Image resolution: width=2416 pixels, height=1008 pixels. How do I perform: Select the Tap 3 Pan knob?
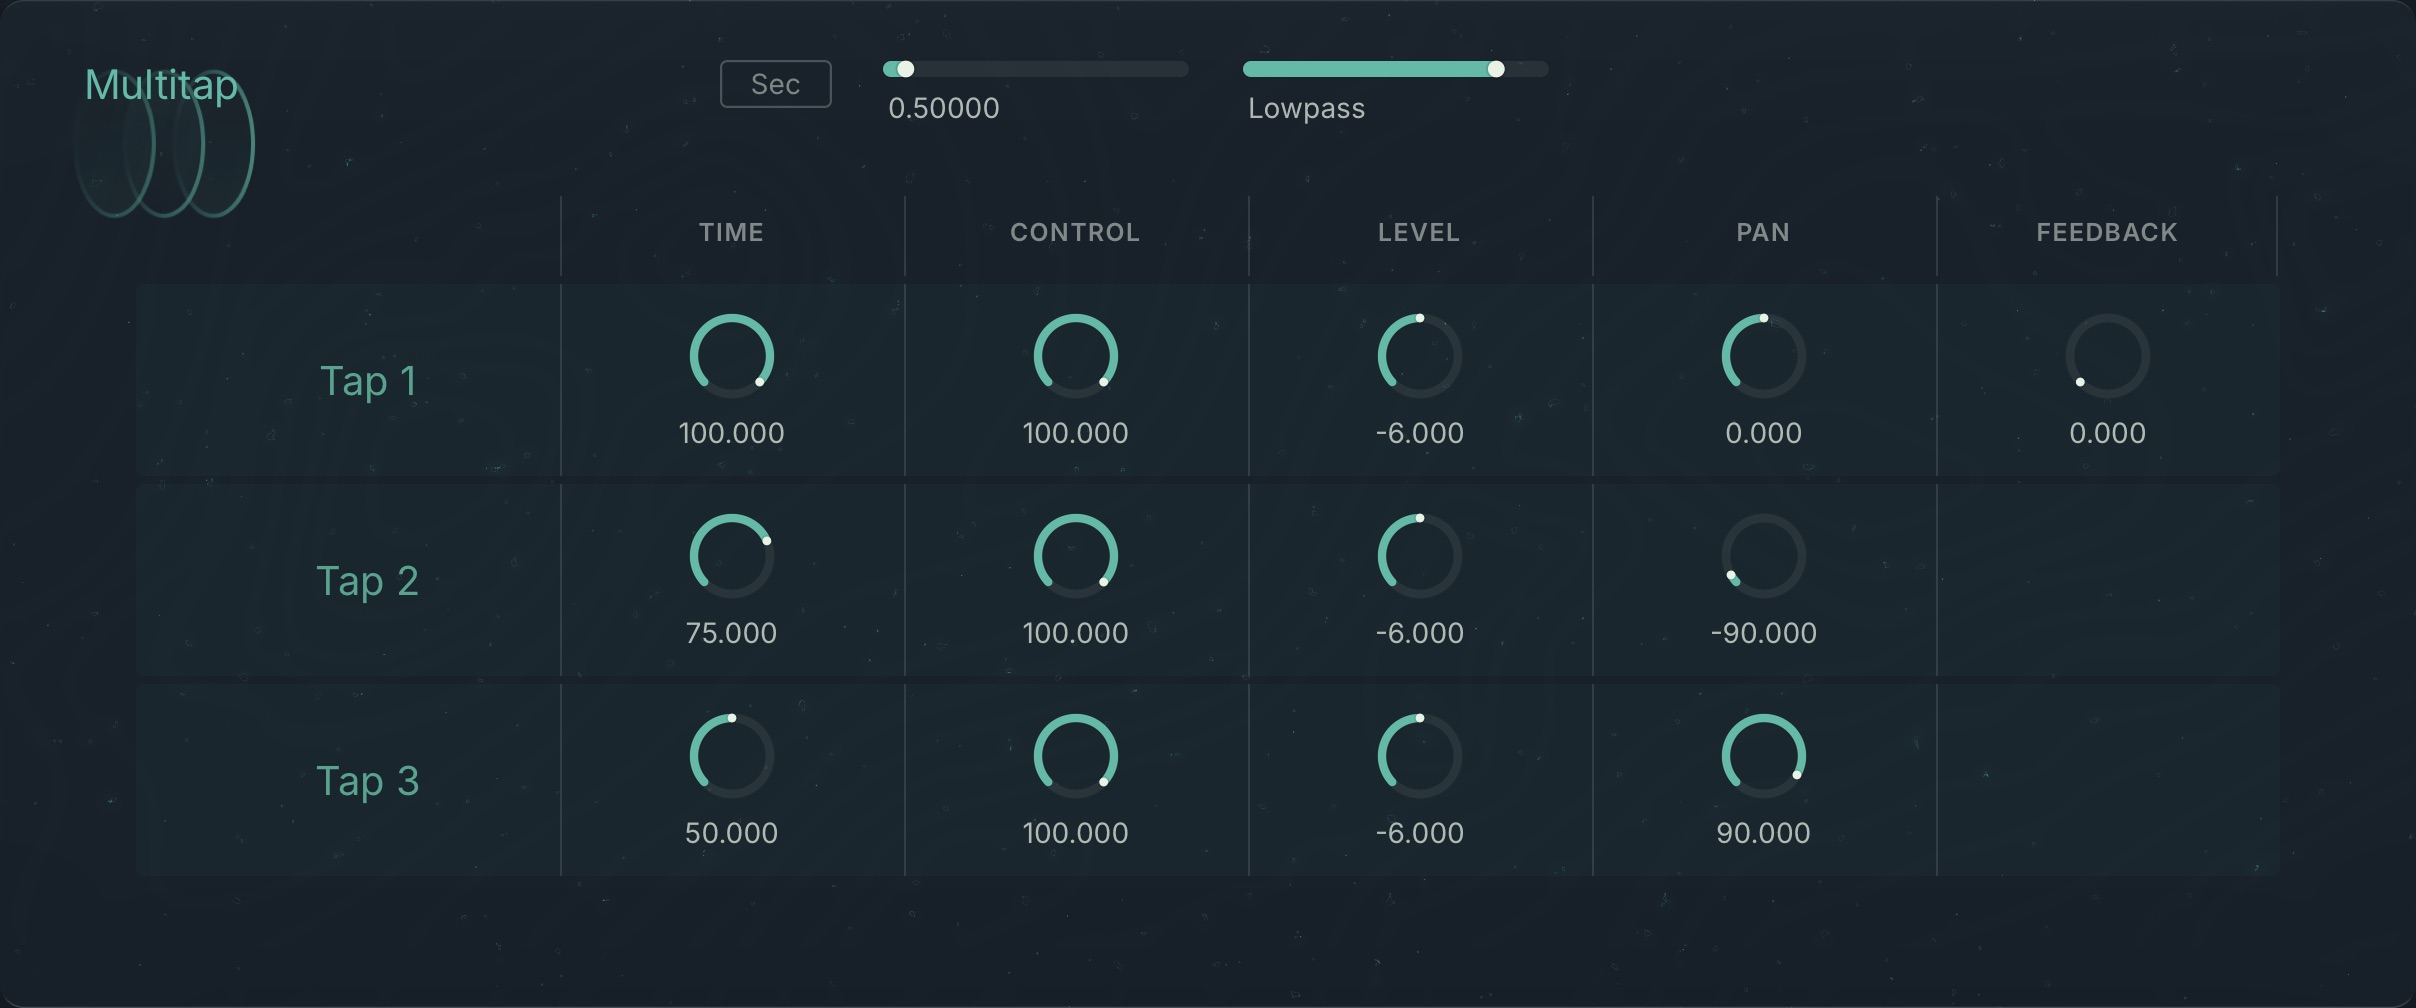(x=1763, y=755)
